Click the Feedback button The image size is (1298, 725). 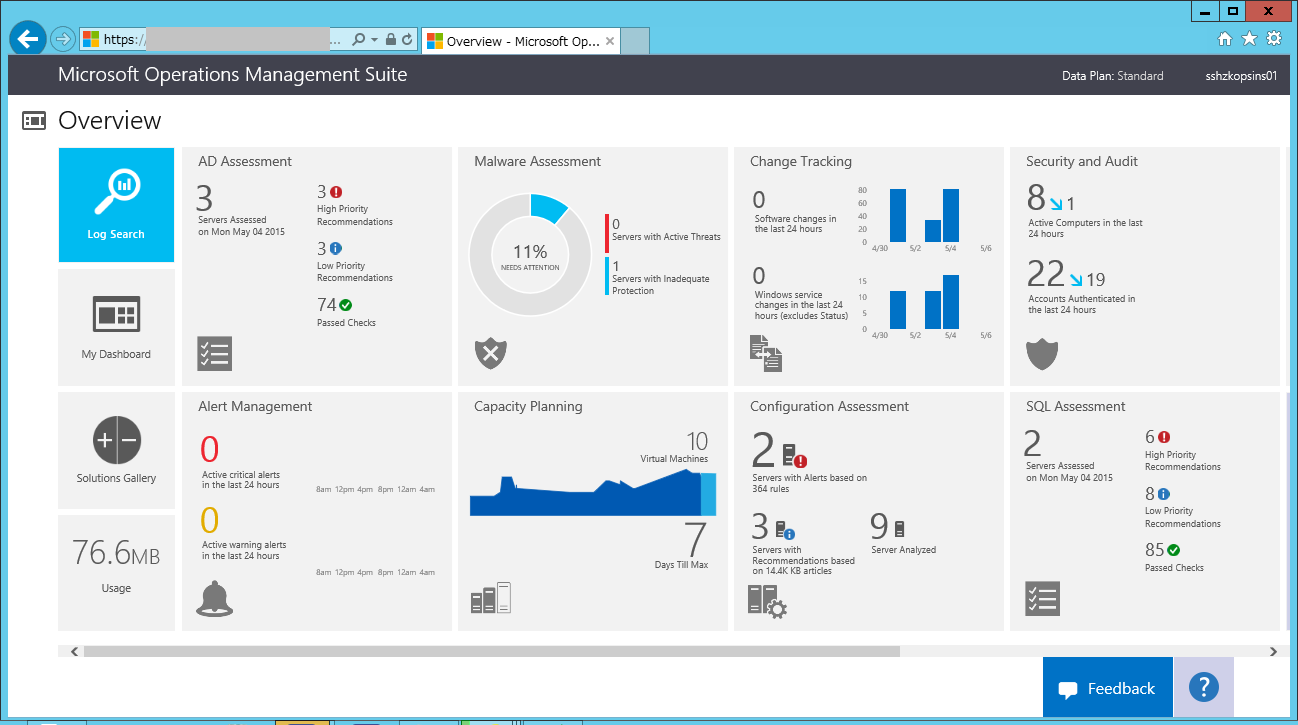1107,687
